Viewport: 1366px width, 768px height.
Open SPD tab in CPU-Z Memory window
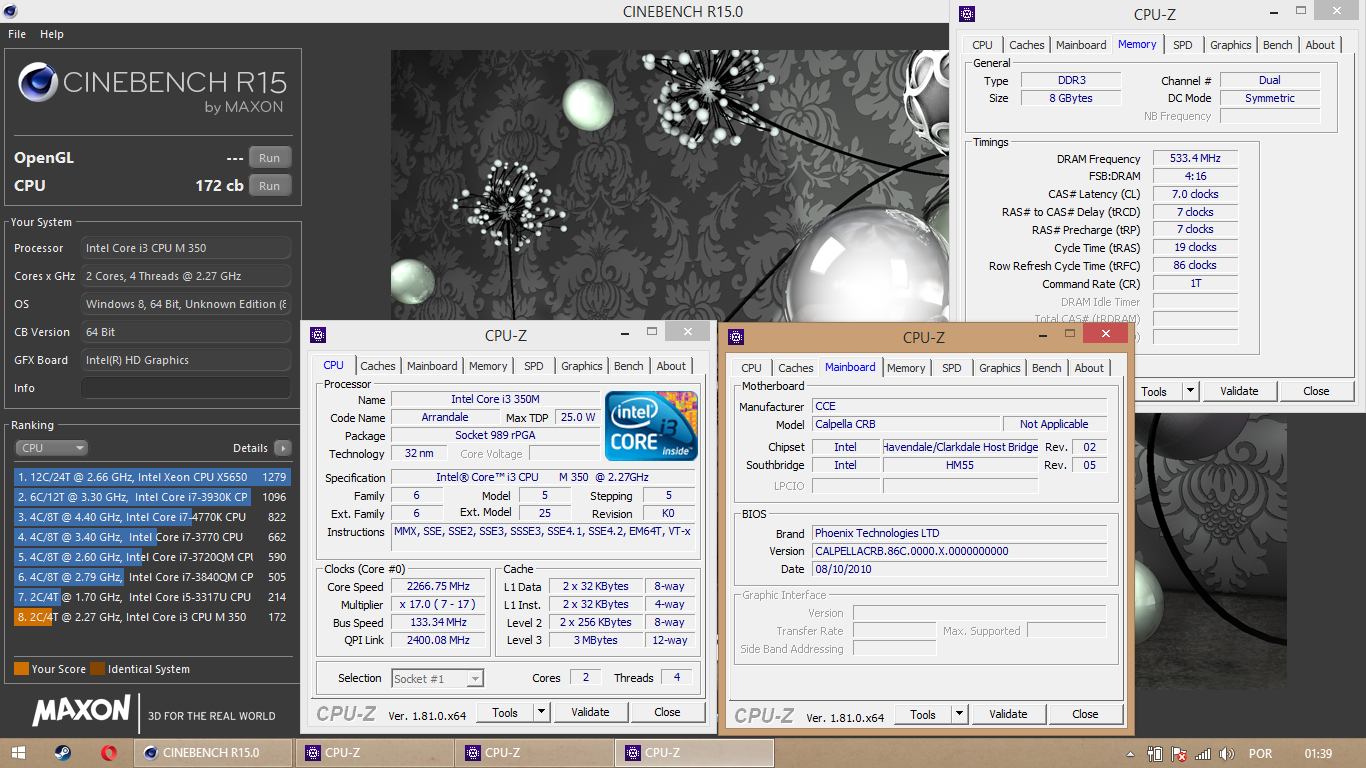(1183, 45)
